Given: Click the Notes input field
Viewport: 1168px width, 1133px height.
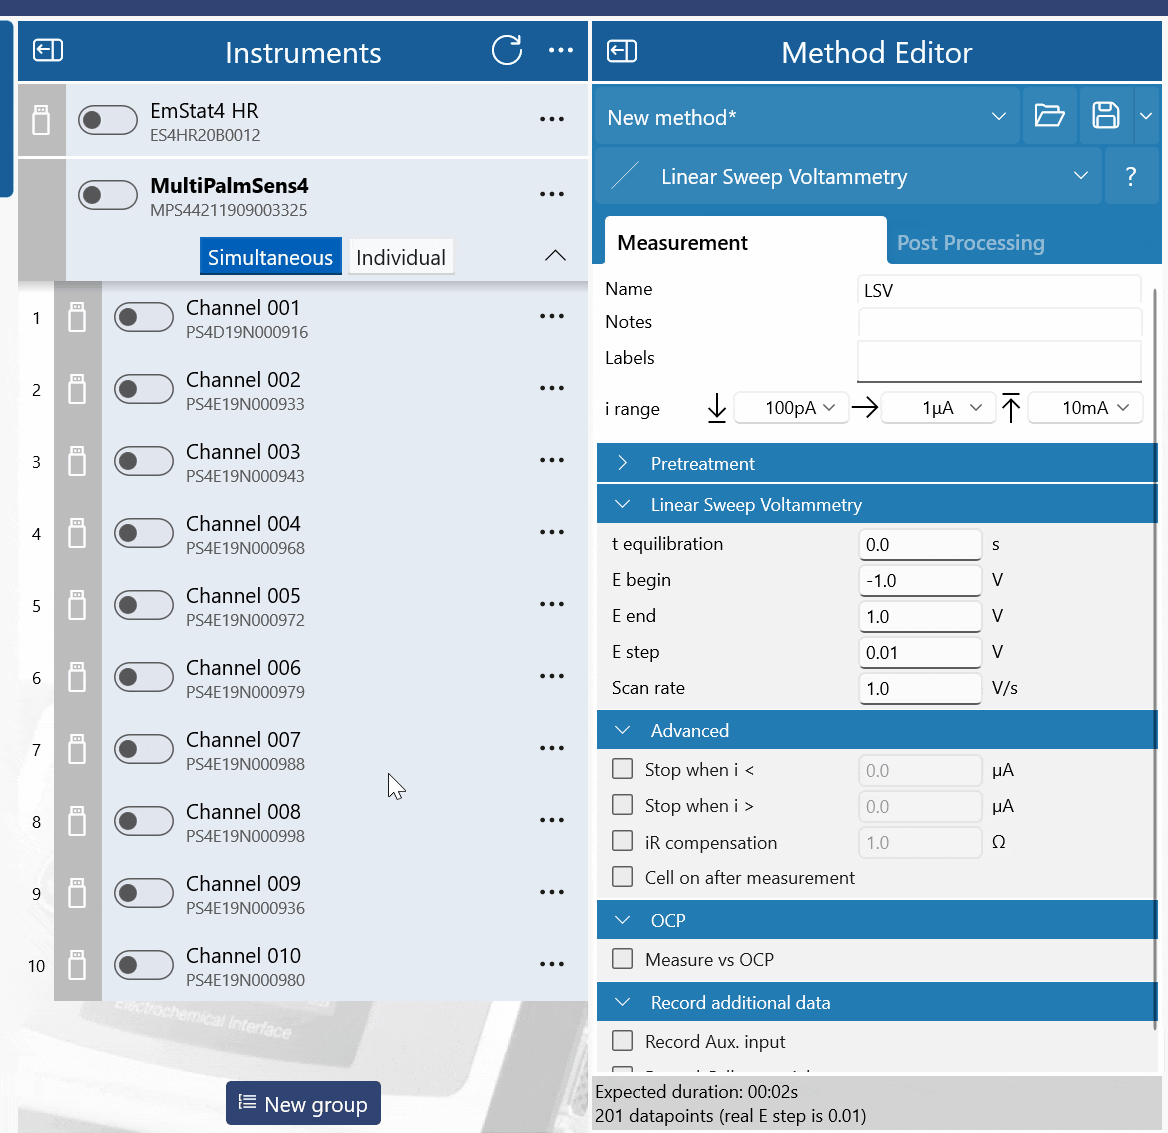Looking at the screenshot, I should [1000, 323].
